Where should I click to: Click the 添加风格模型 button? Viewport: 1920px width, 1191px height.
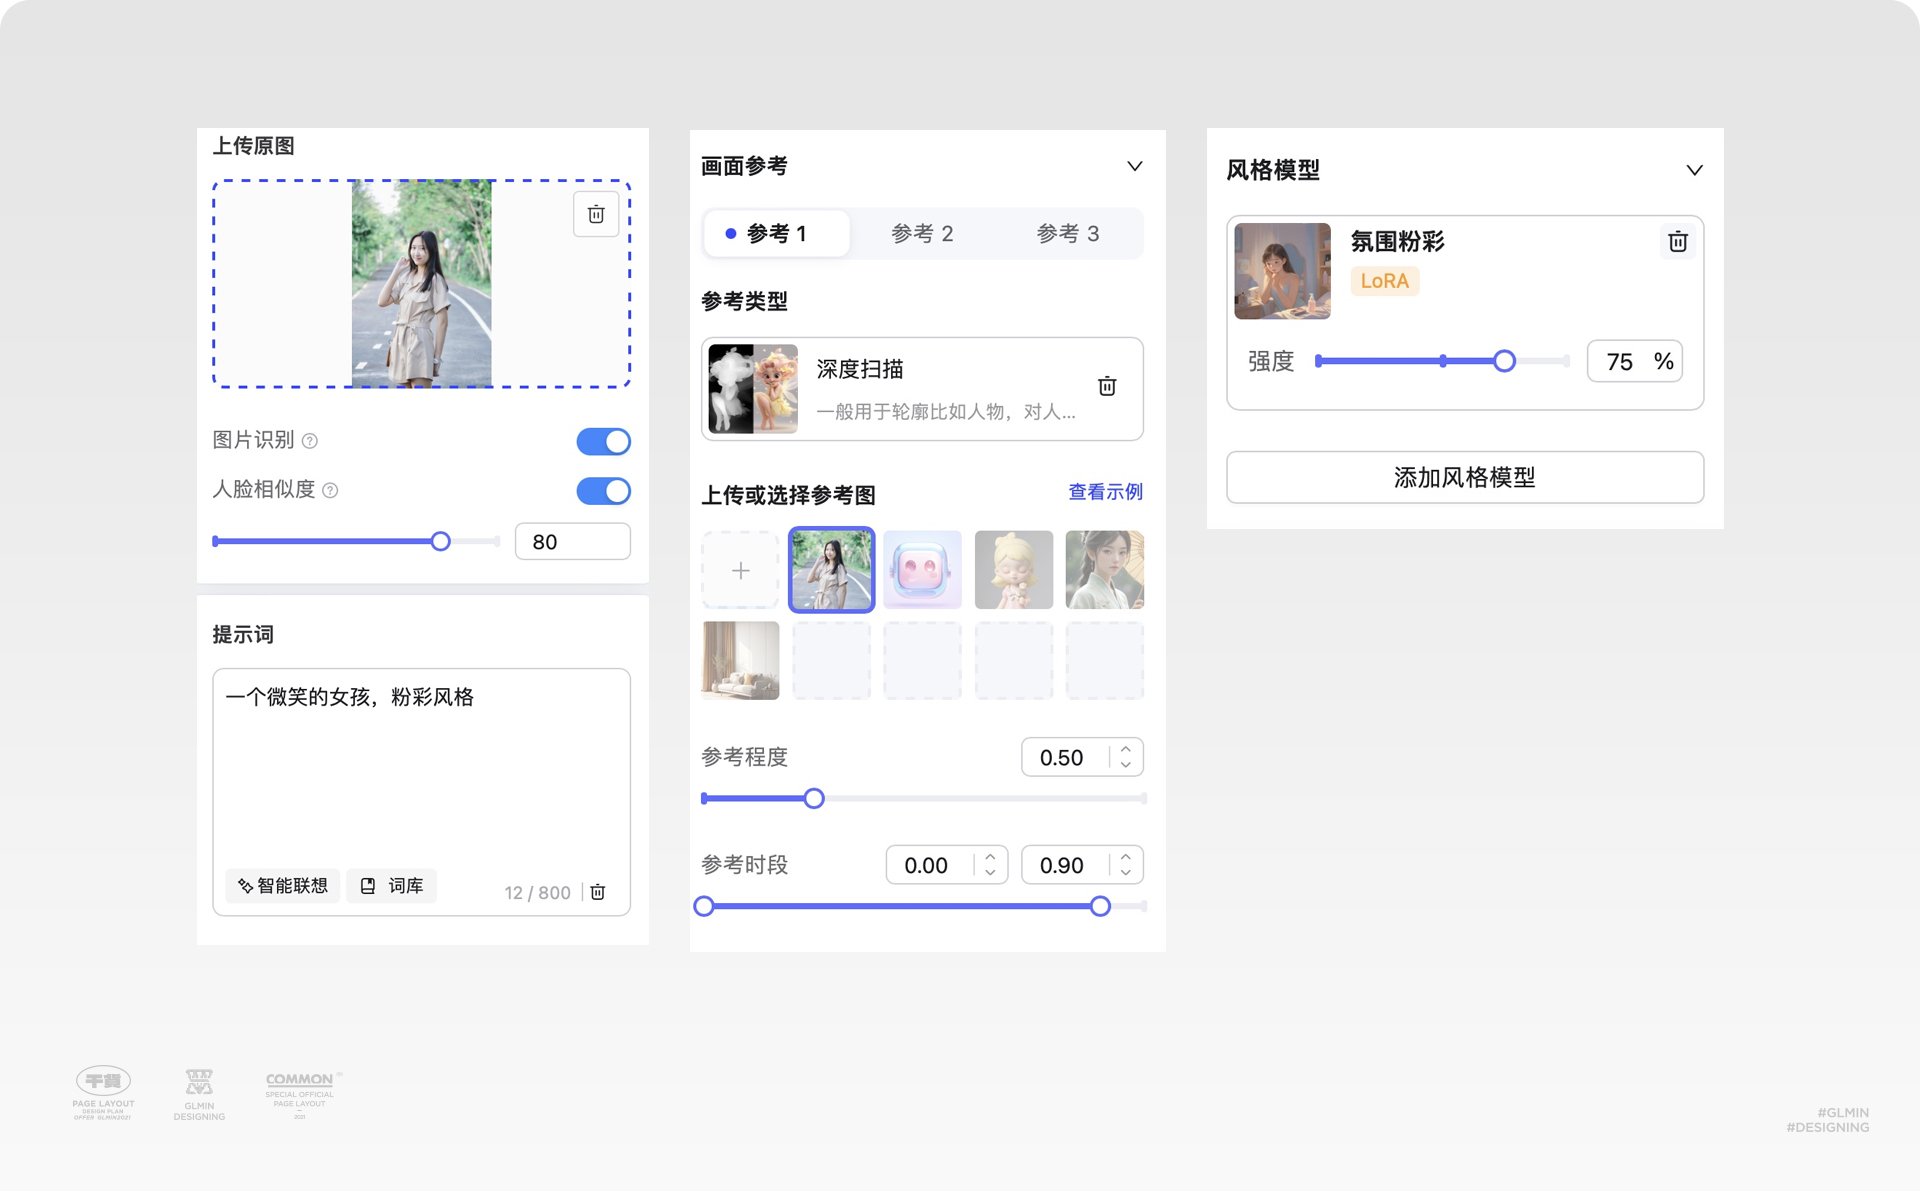[x=1464, y=478]
